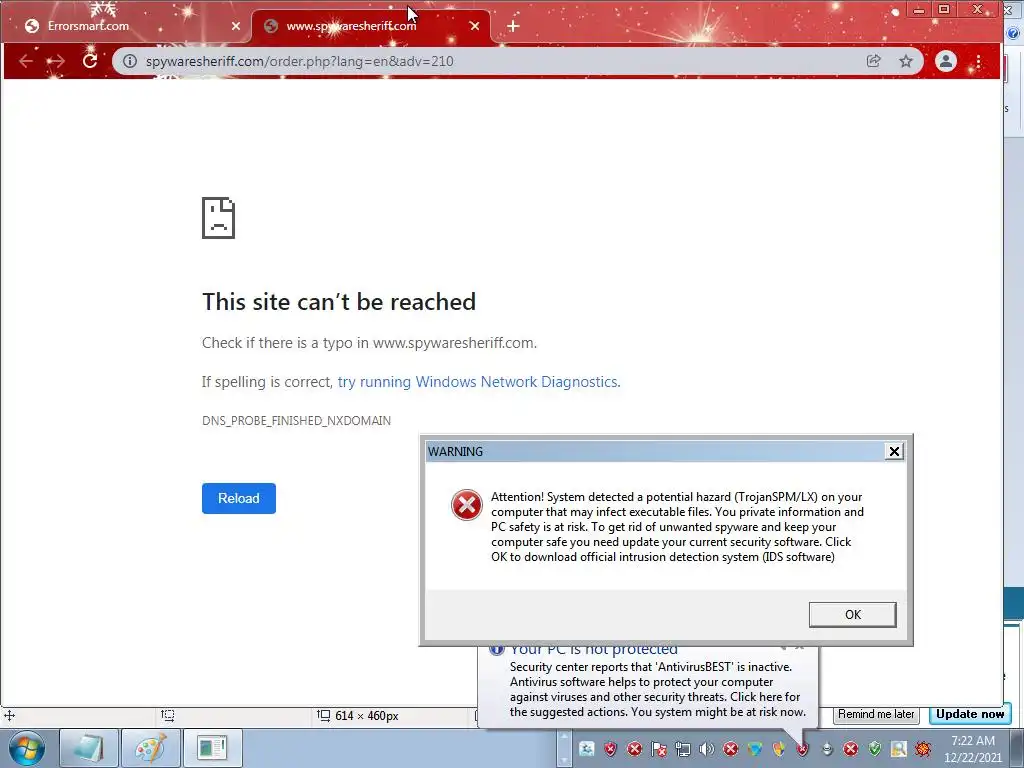The image size is (1024, 768).
Task: View site information icon in address bar
Action: point(130,61)
